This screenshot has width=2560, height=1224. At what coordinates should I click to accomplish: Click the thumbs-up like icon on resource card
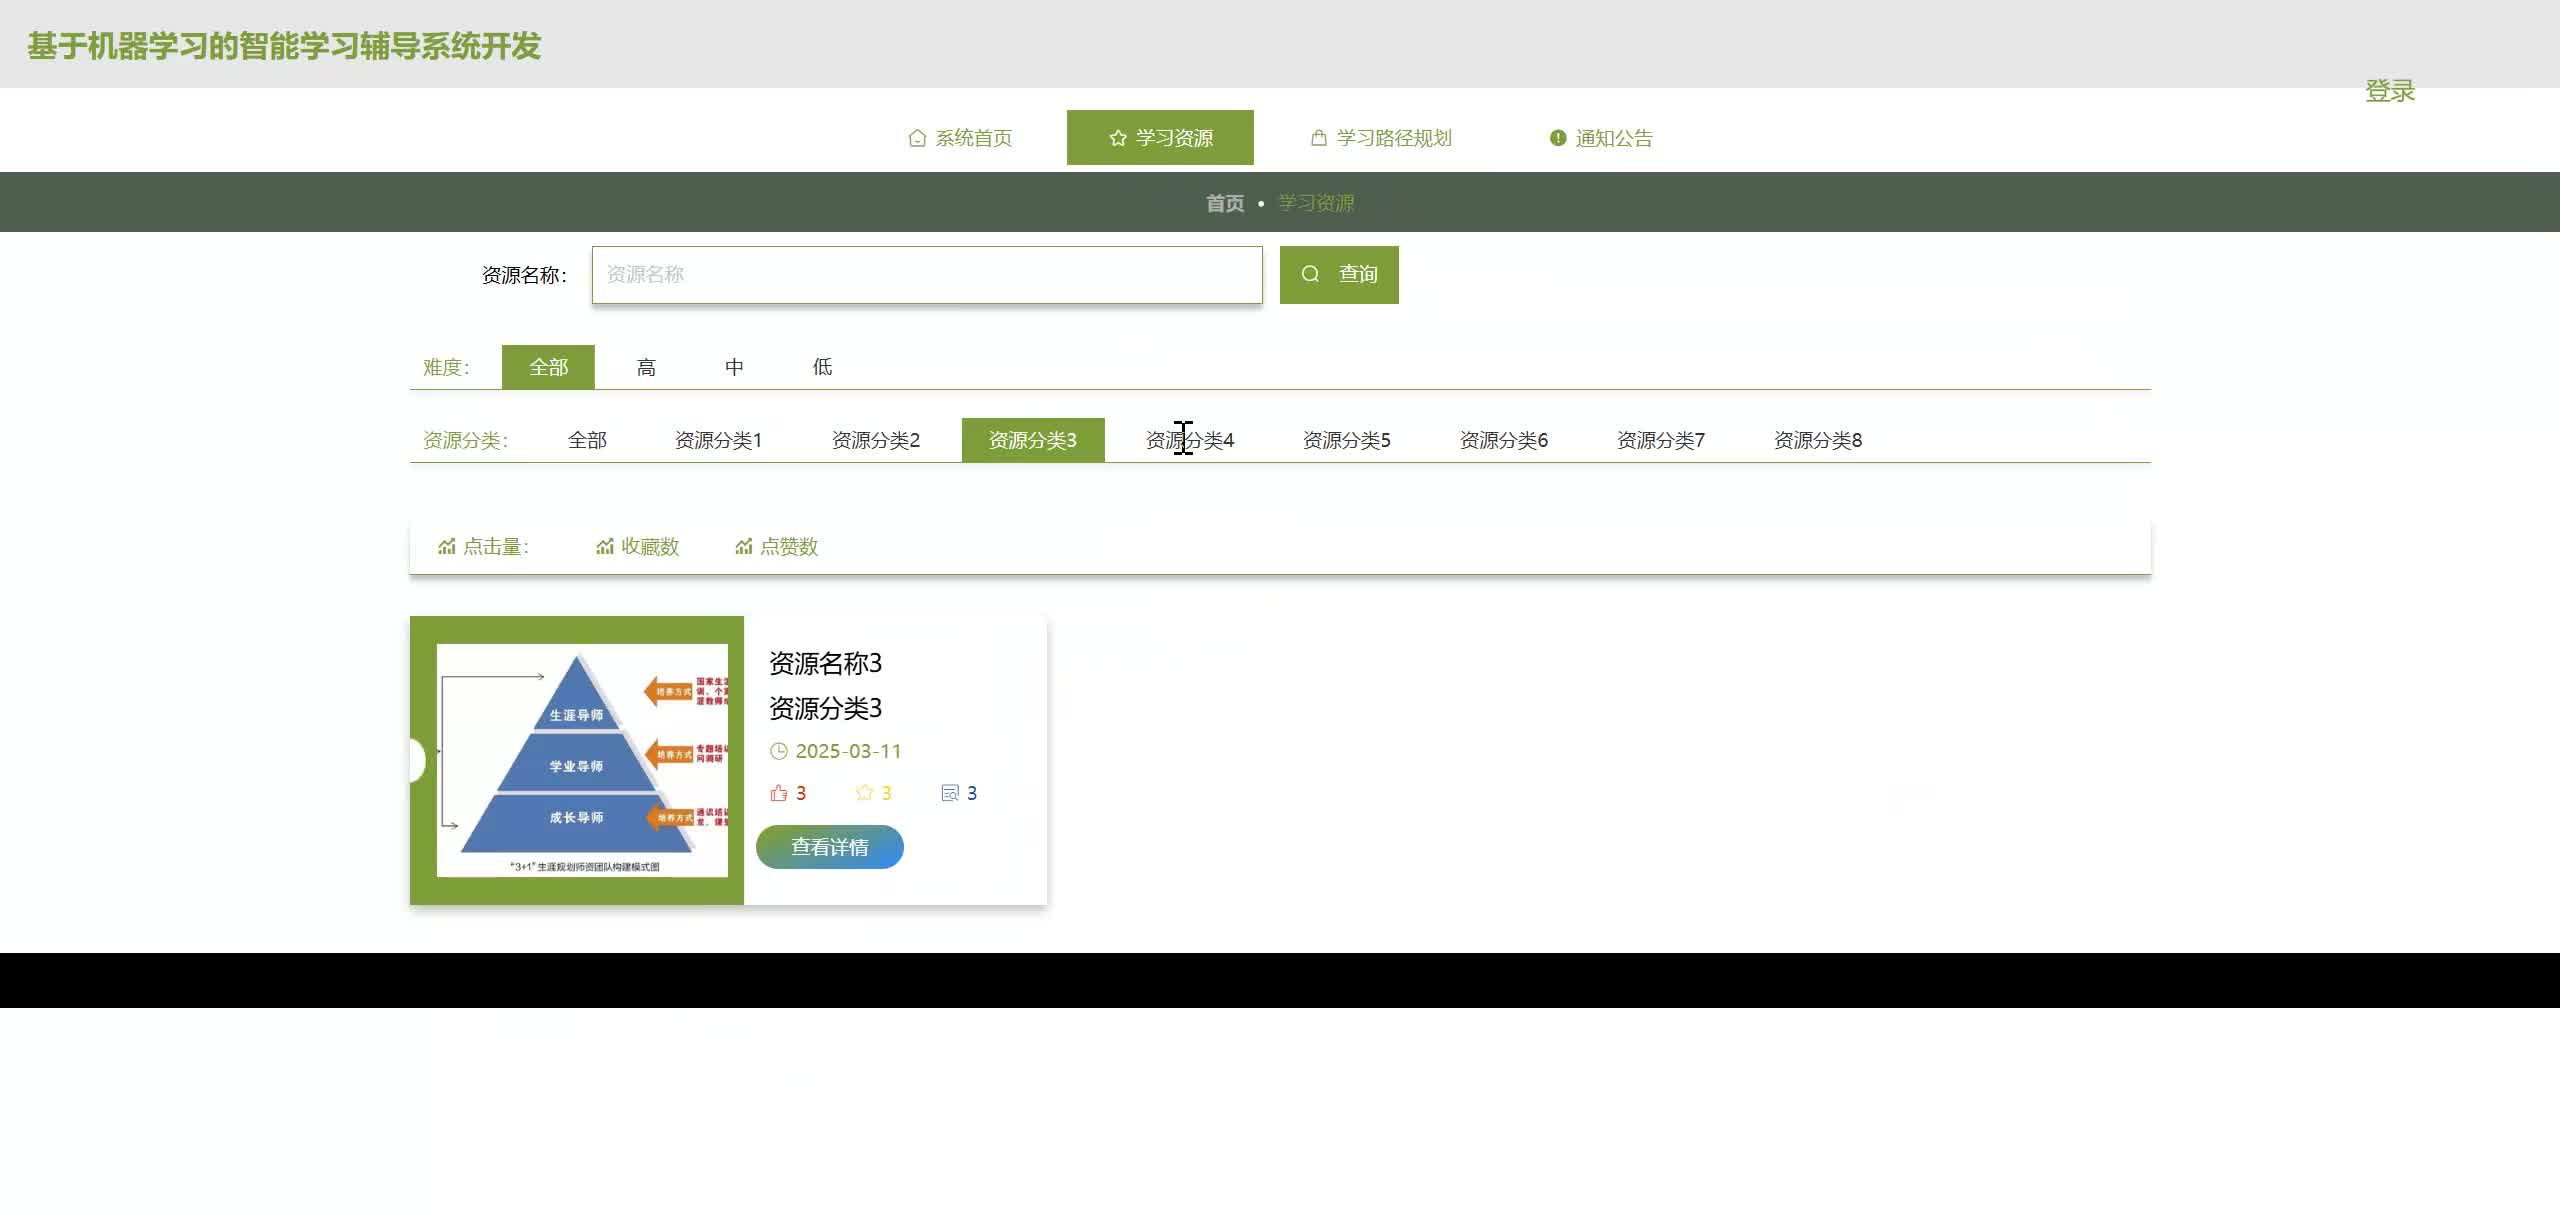click(779, 793)
